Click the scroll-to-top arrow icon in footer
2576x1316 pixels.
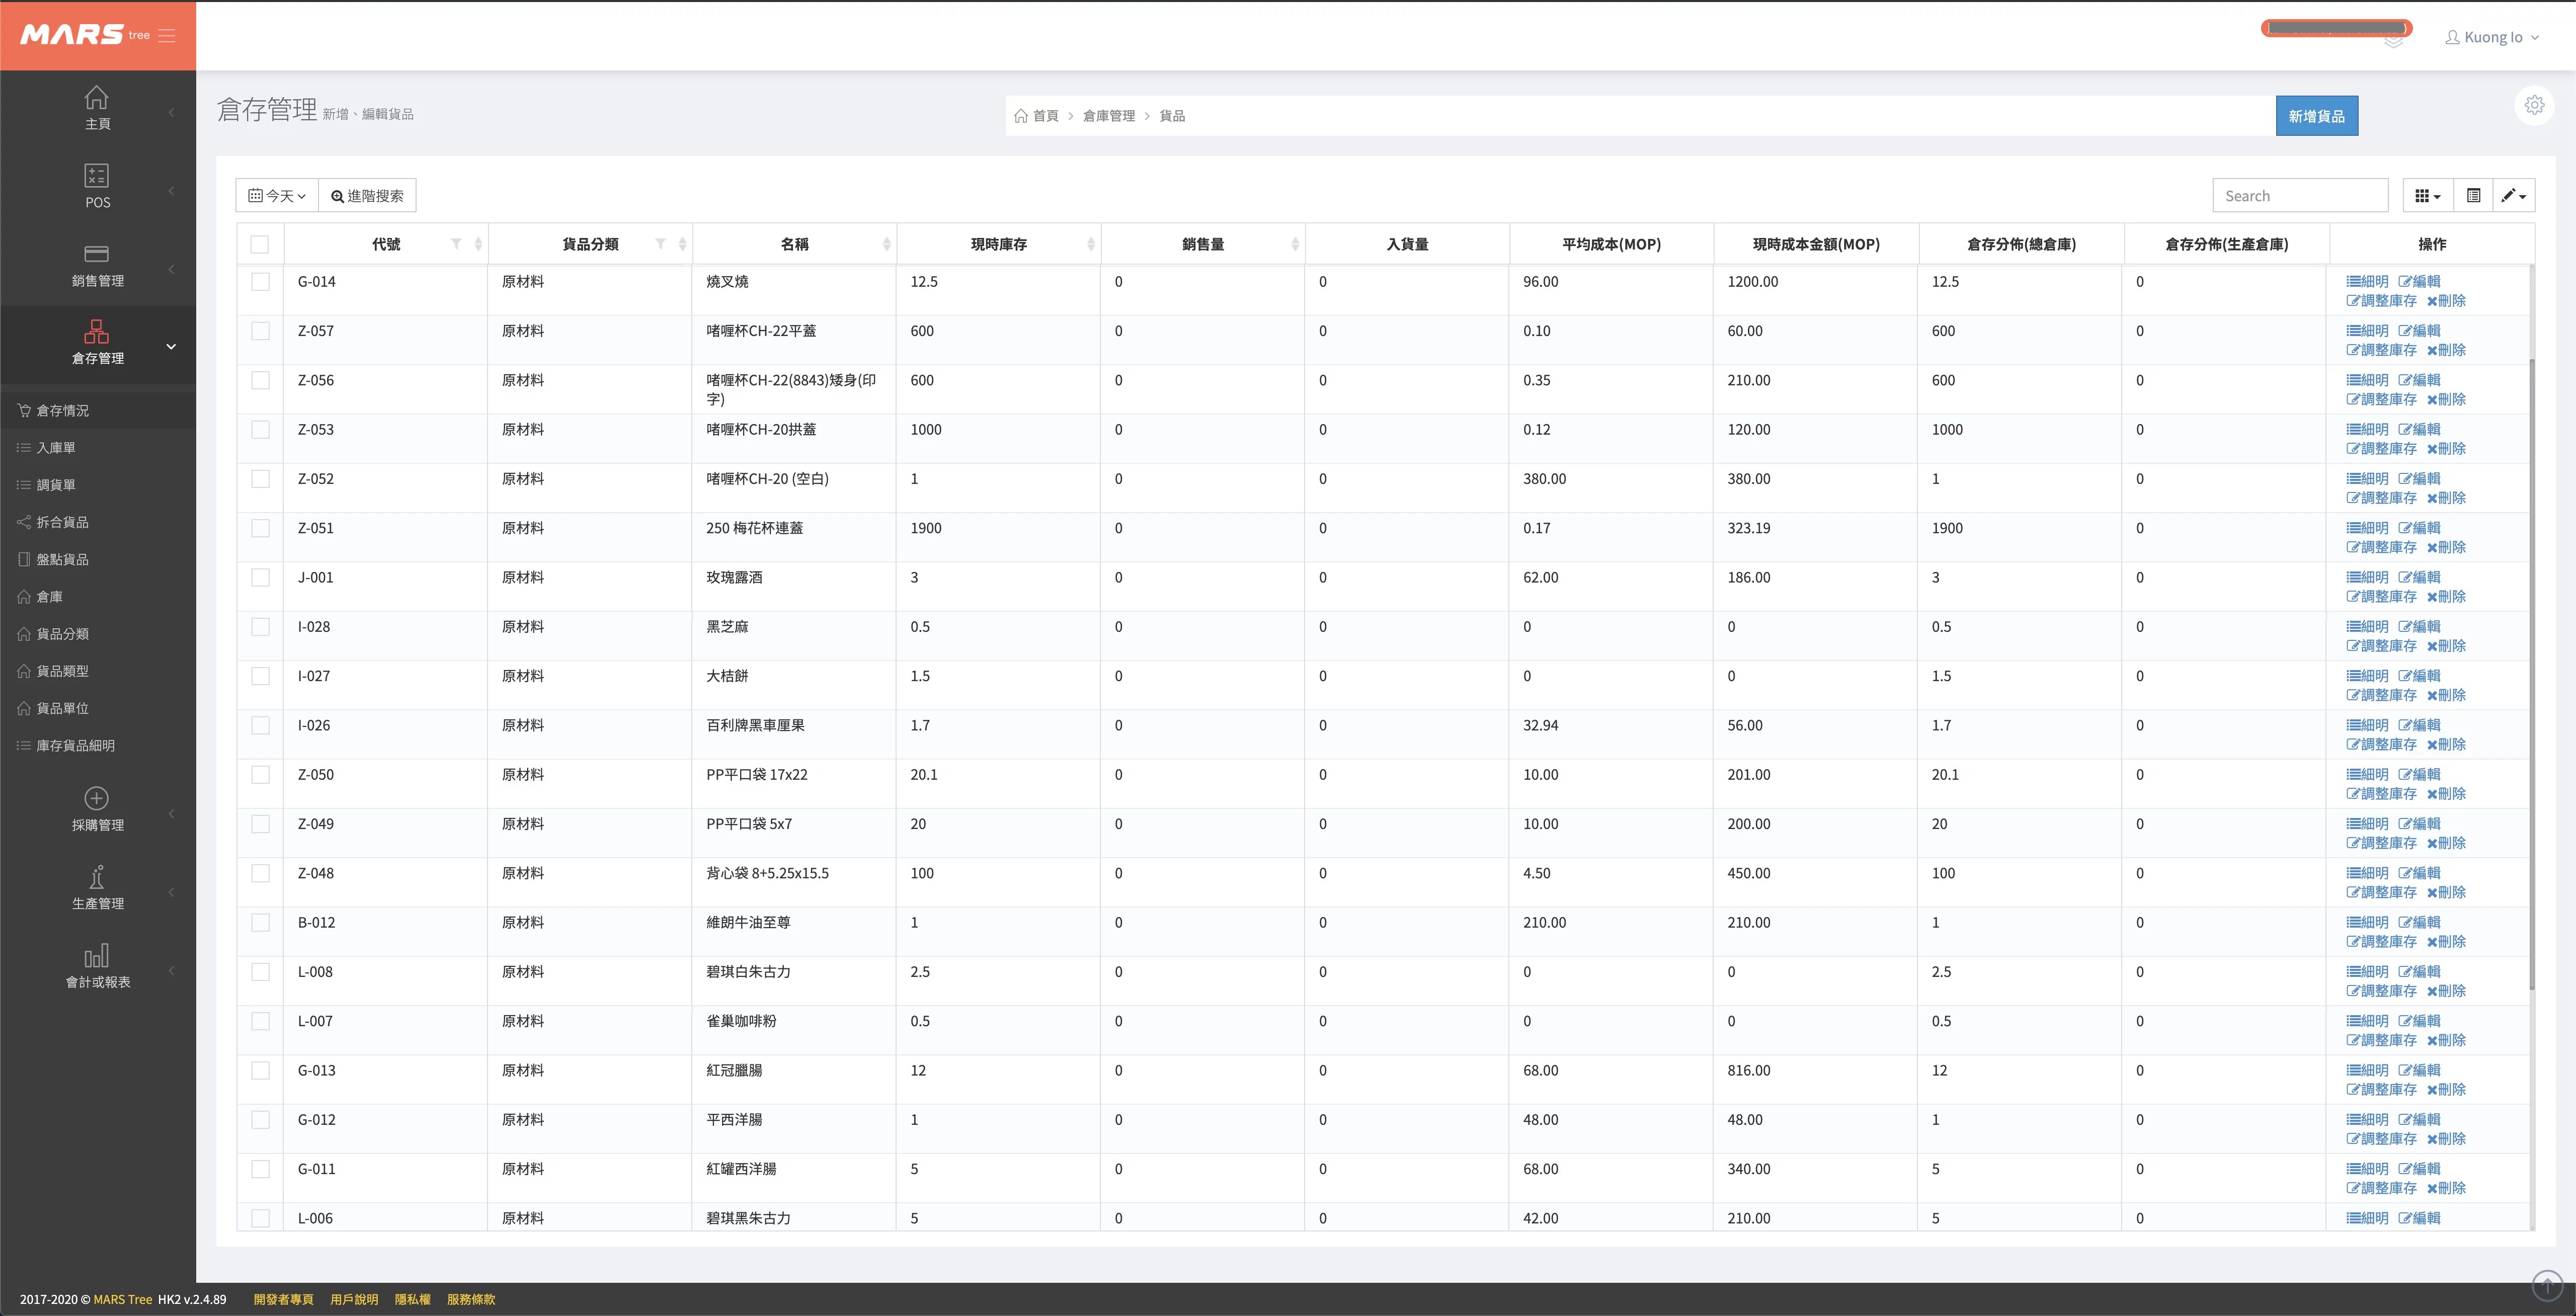[2547, 1287]
